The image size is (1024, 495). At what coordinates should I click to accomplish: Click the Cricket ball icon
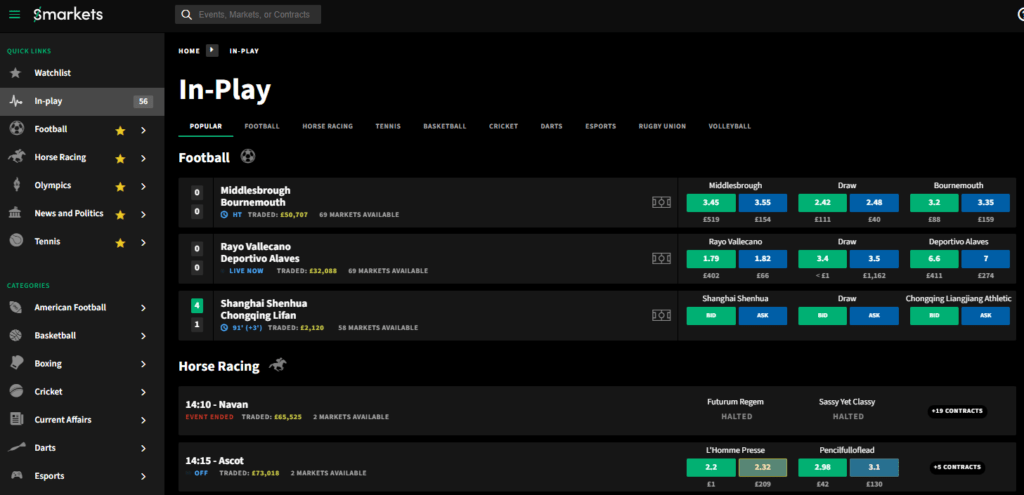[x=16, y=392]
